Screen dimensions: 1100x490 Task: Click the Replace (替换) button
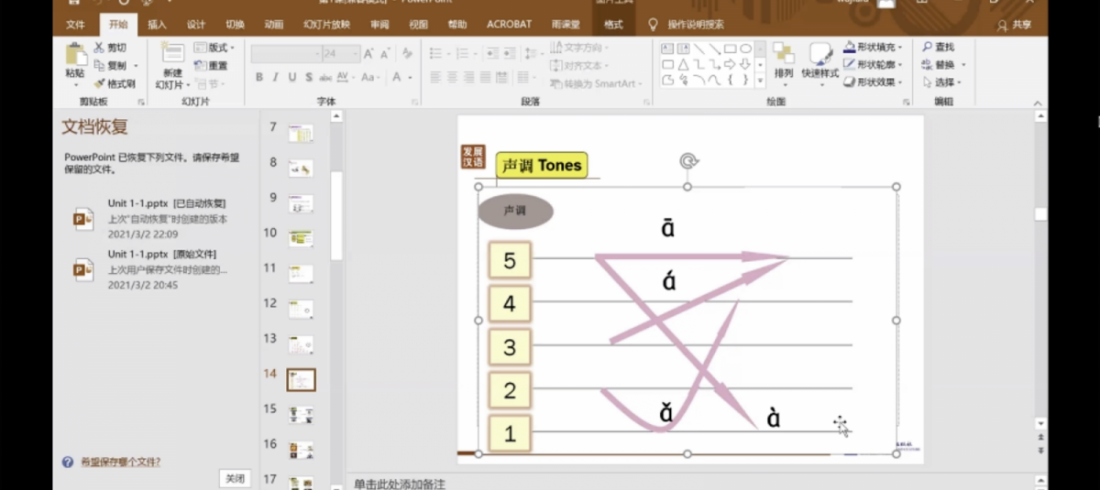[944, 65]
